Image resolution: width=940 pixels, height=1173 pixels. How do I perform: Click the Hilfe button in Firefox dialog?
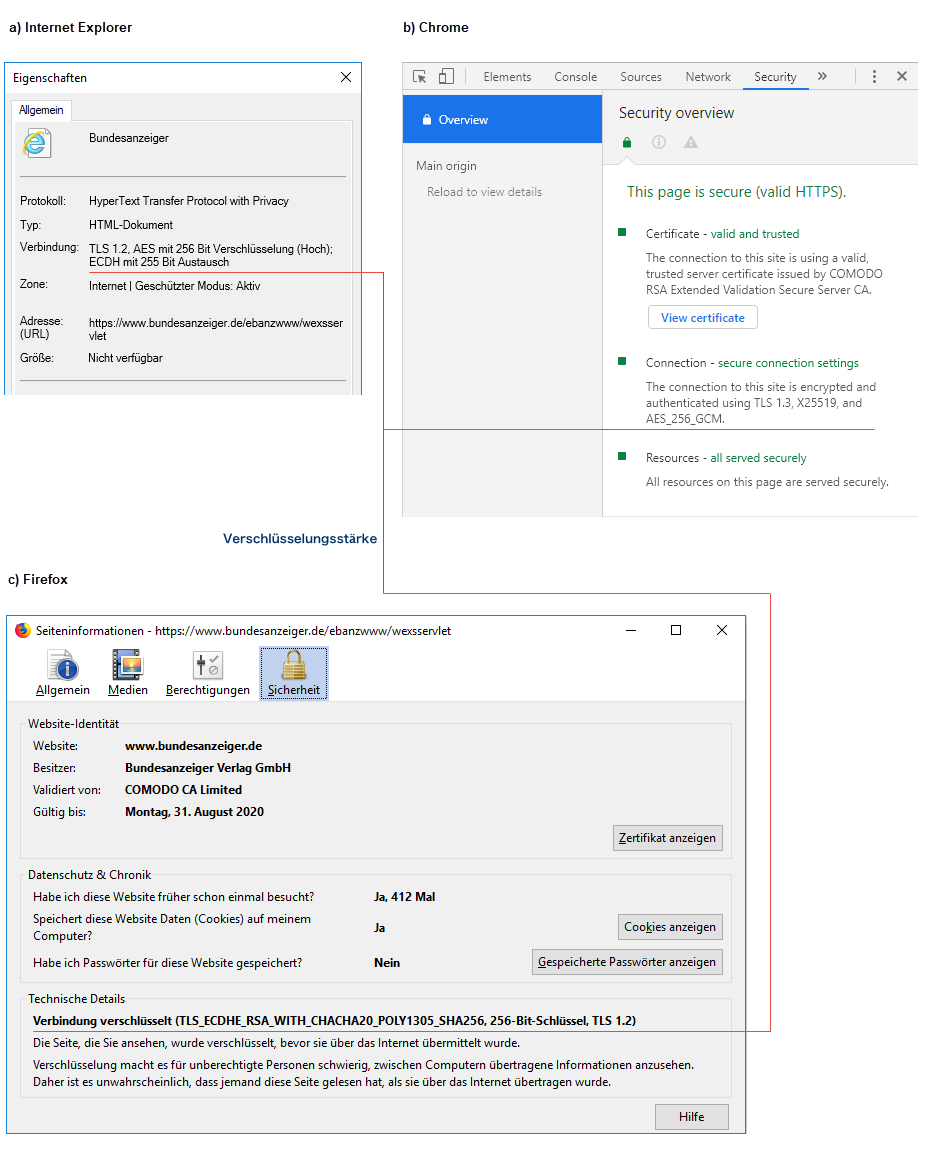[692, 1117]
